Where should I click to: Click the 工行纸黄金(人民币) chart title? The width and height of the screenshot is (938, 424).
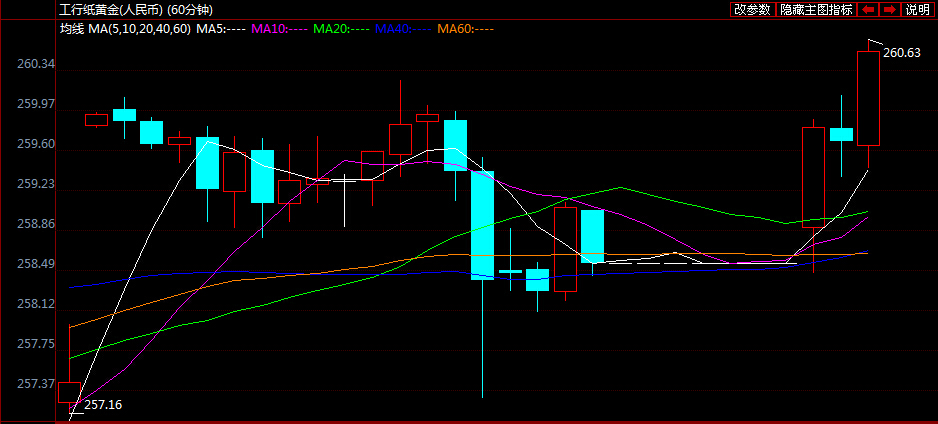point(109,10)
